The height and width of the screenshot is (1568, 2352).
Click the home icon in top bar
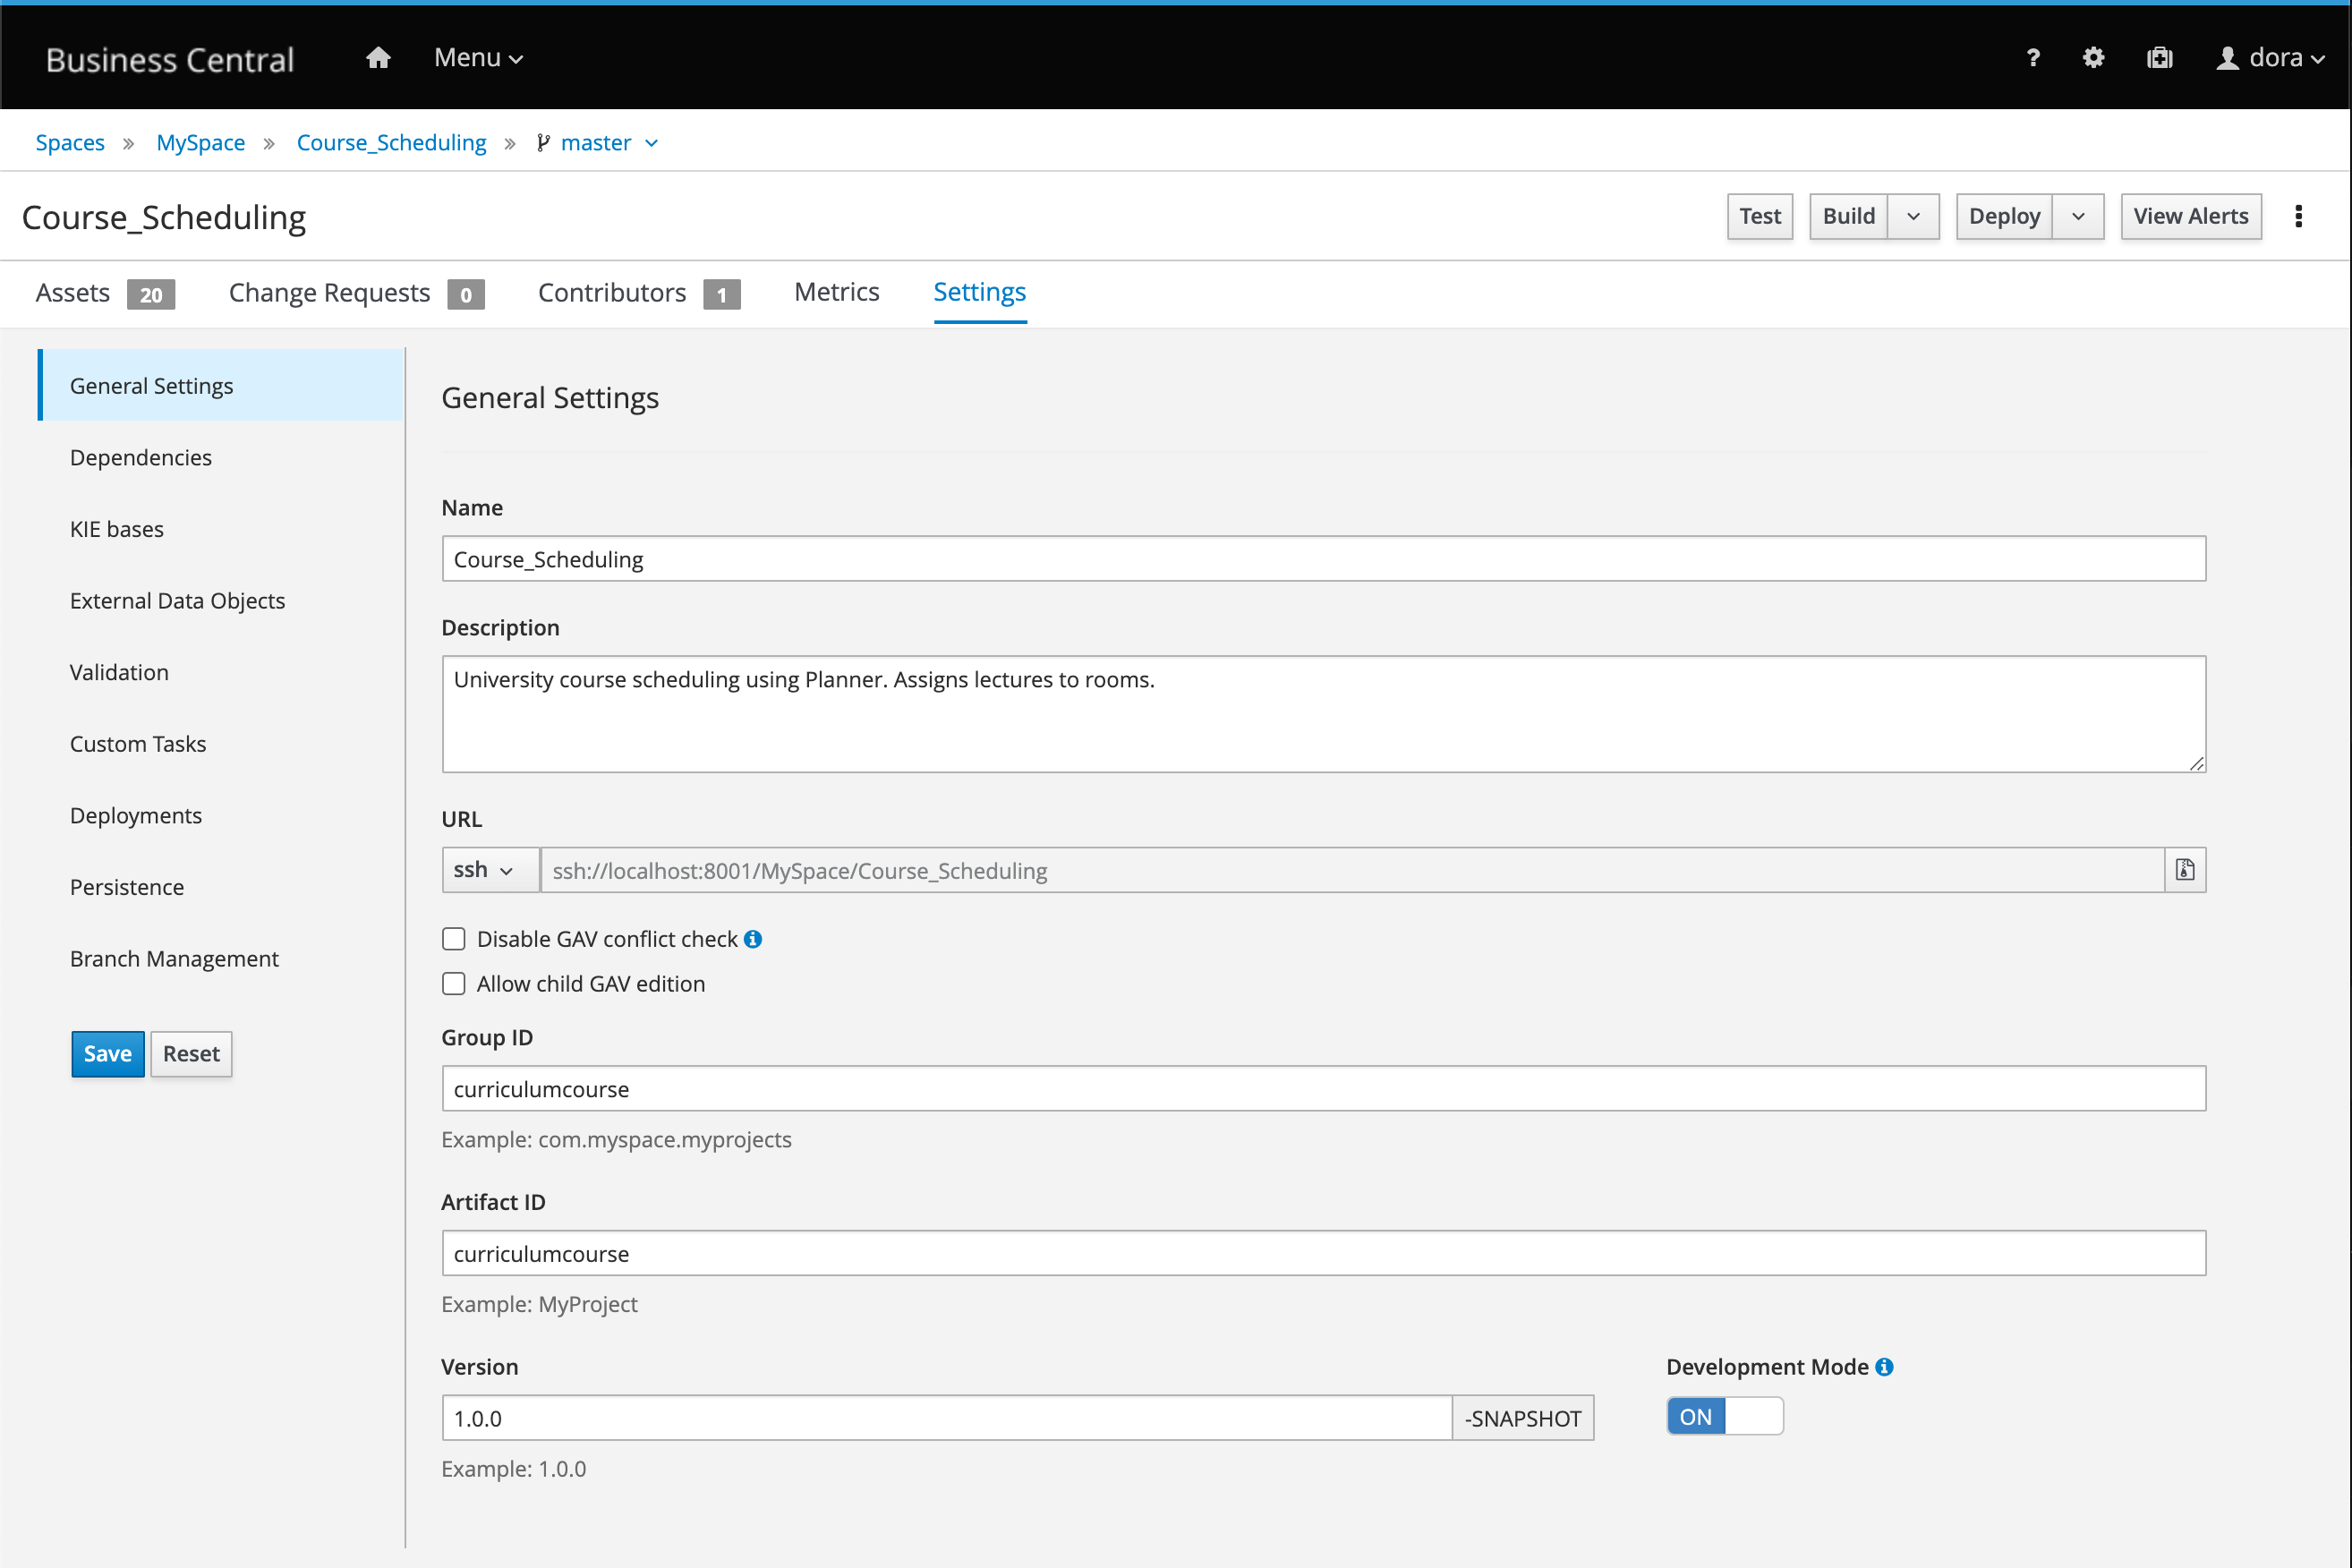point(378,58)
